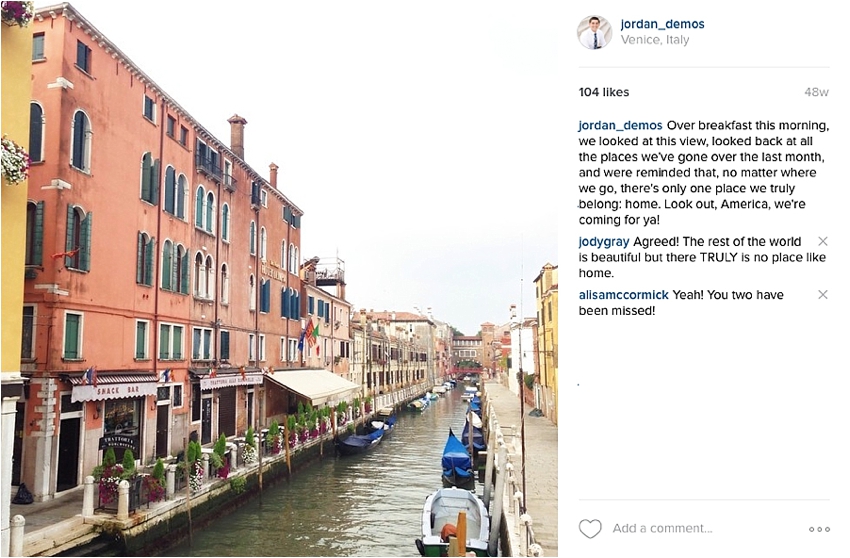View the 104 likes list
850x558 pixels.
[x=604, y=92]
